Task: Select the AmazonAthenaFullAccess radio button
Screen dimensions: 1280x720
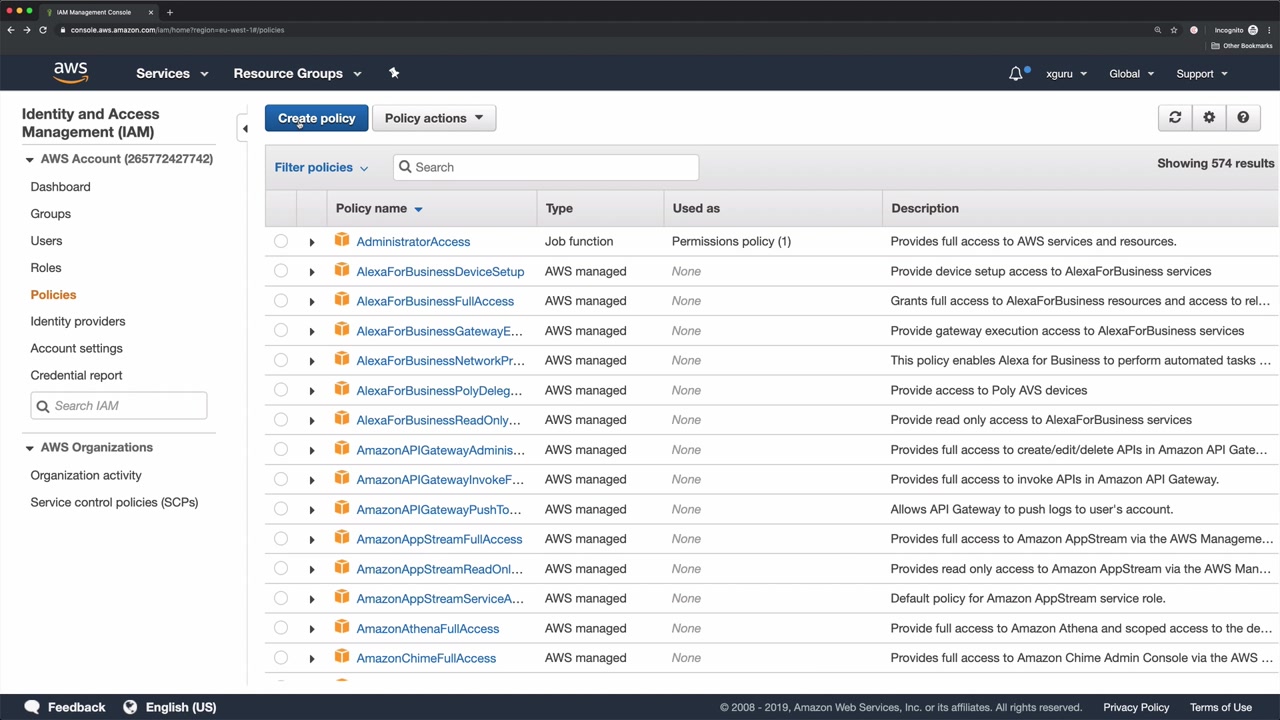Action: click(281, 628)
